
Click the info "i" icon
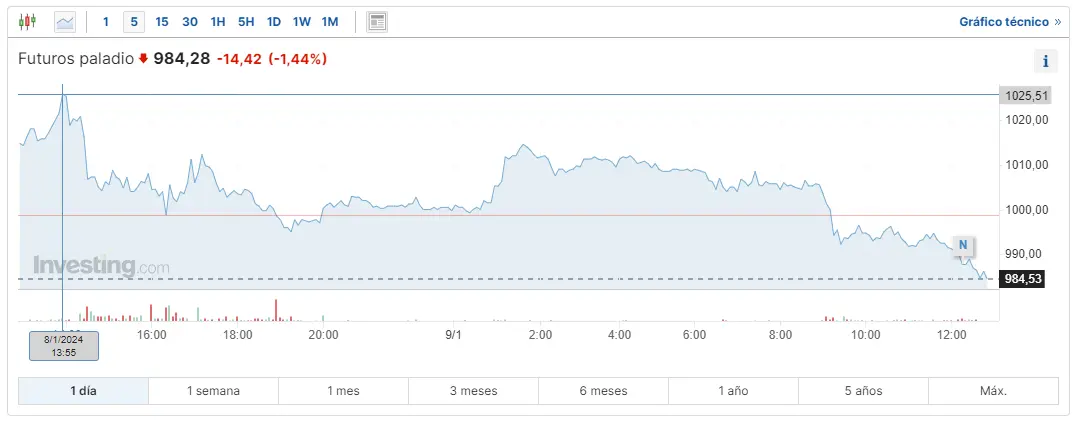1045,61
